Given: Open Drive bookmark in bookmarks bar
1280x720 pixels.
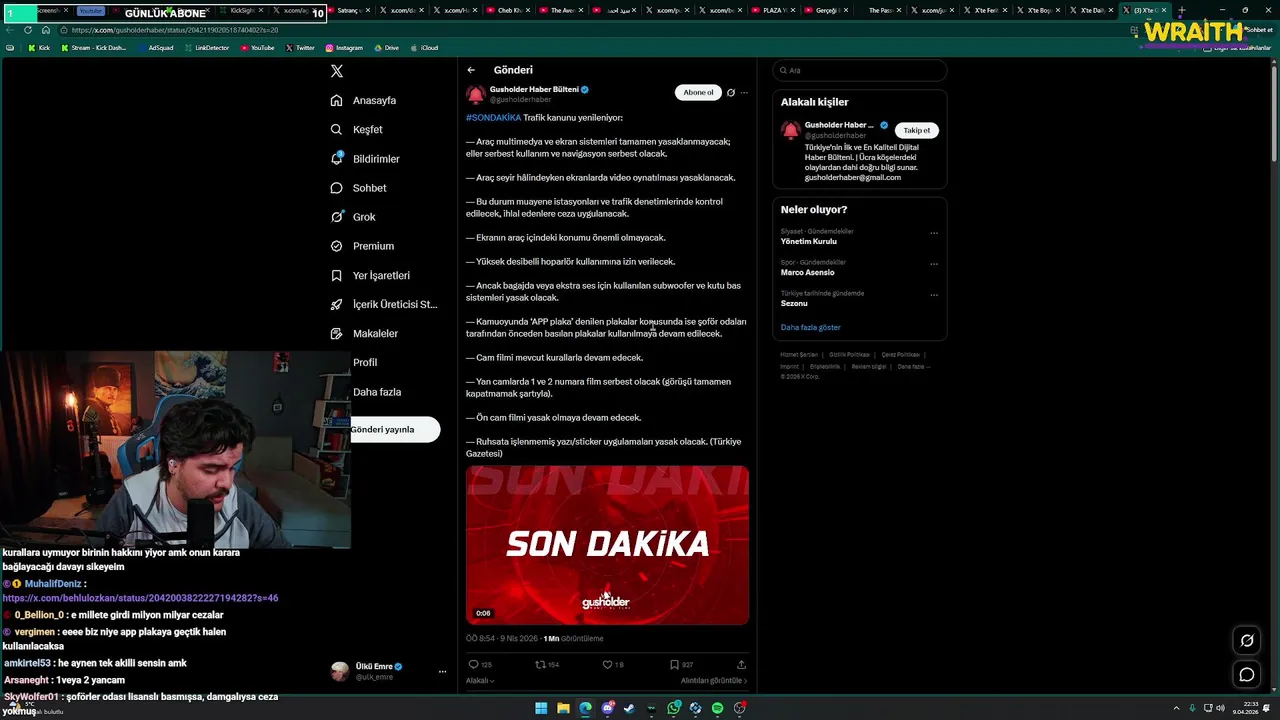Looking at the screenshot, I should click(x=386, y=48).
